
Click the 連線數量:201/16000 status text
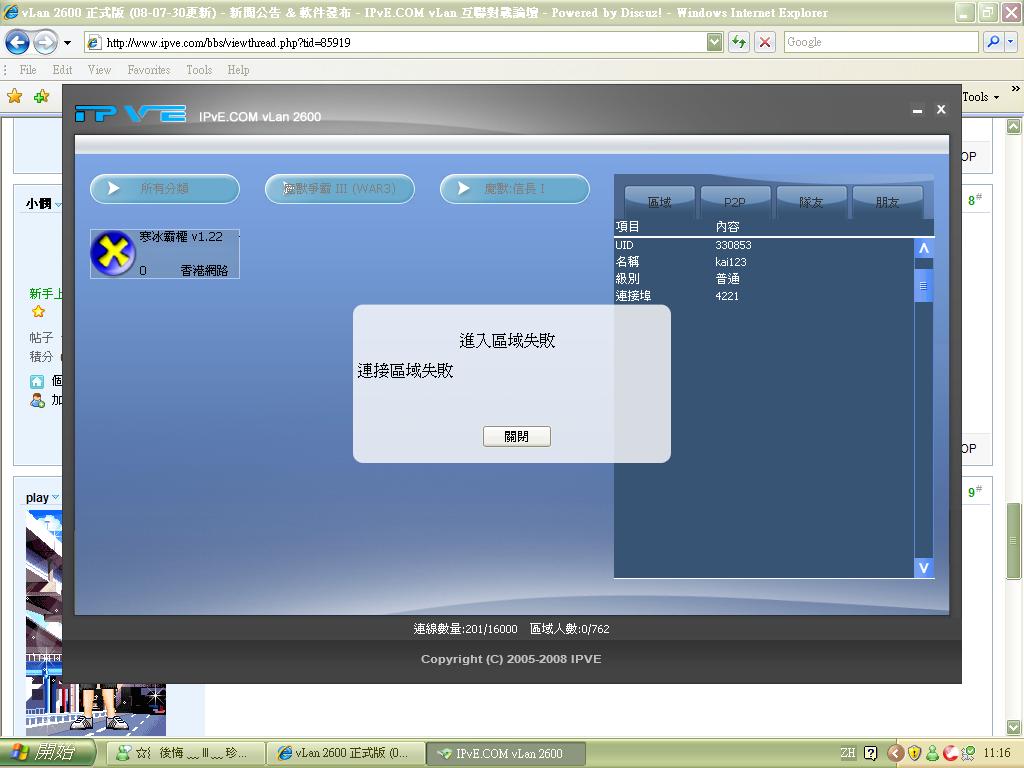click(x=465, y=629)
